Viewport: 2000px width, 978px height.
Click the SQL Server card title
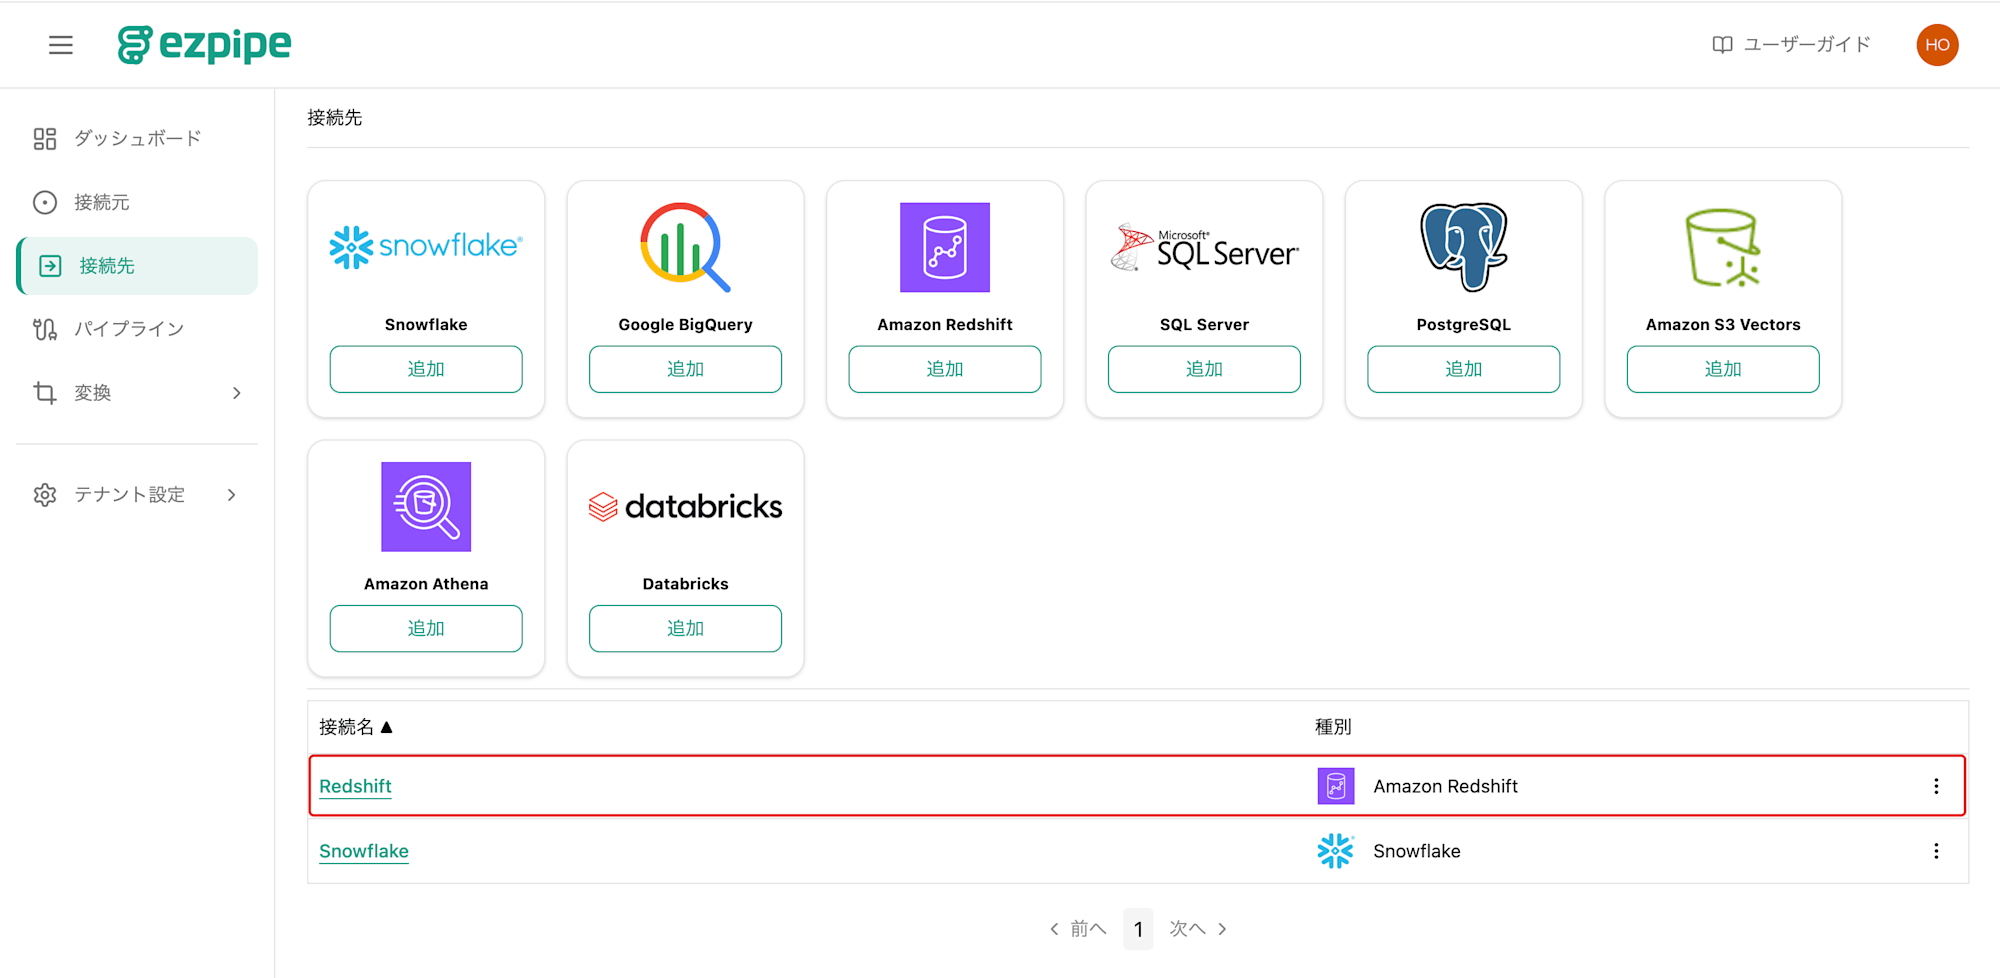[1204, 325]
